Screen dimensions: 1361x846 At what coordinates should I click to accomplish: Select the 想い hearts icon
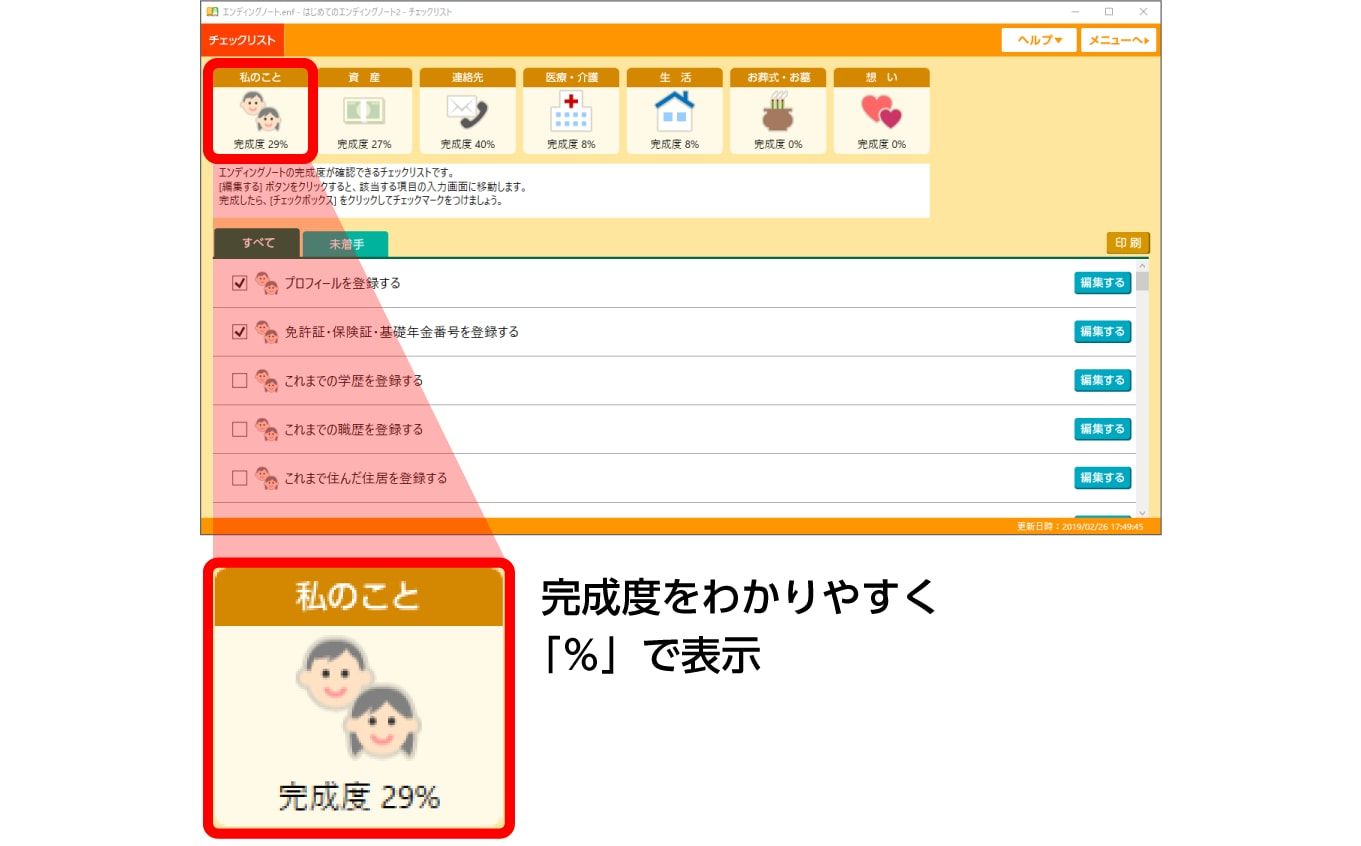[881, 113]
